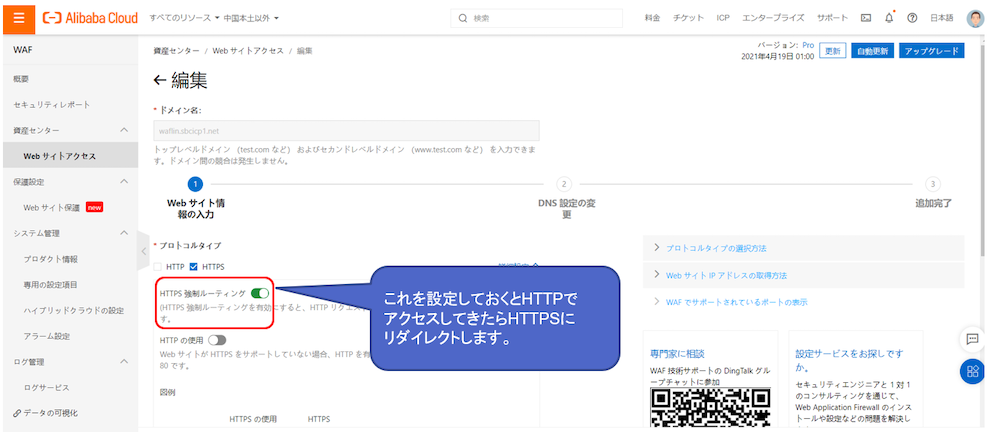Open the floating chat message icon
The height and width of the screenshot is (432, 1000).
tap(972, 339)
